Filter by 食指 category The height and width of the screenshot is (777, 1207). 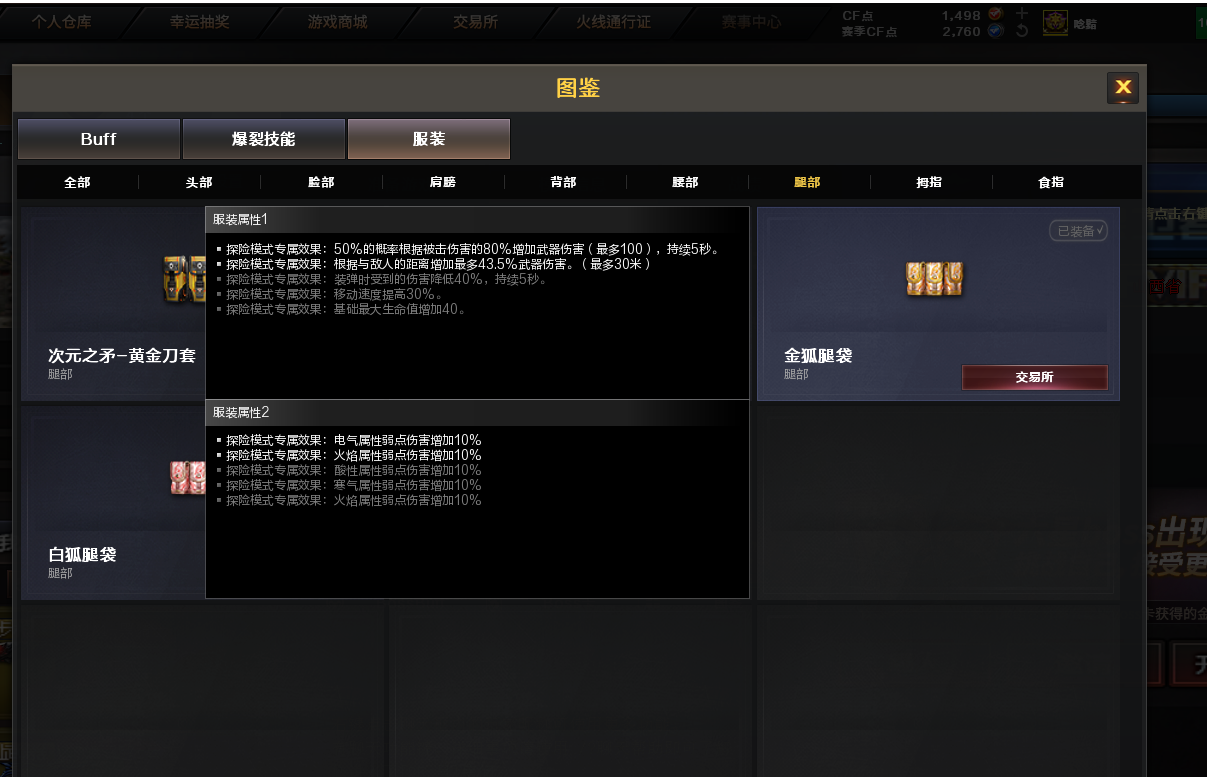point(1051,182)
